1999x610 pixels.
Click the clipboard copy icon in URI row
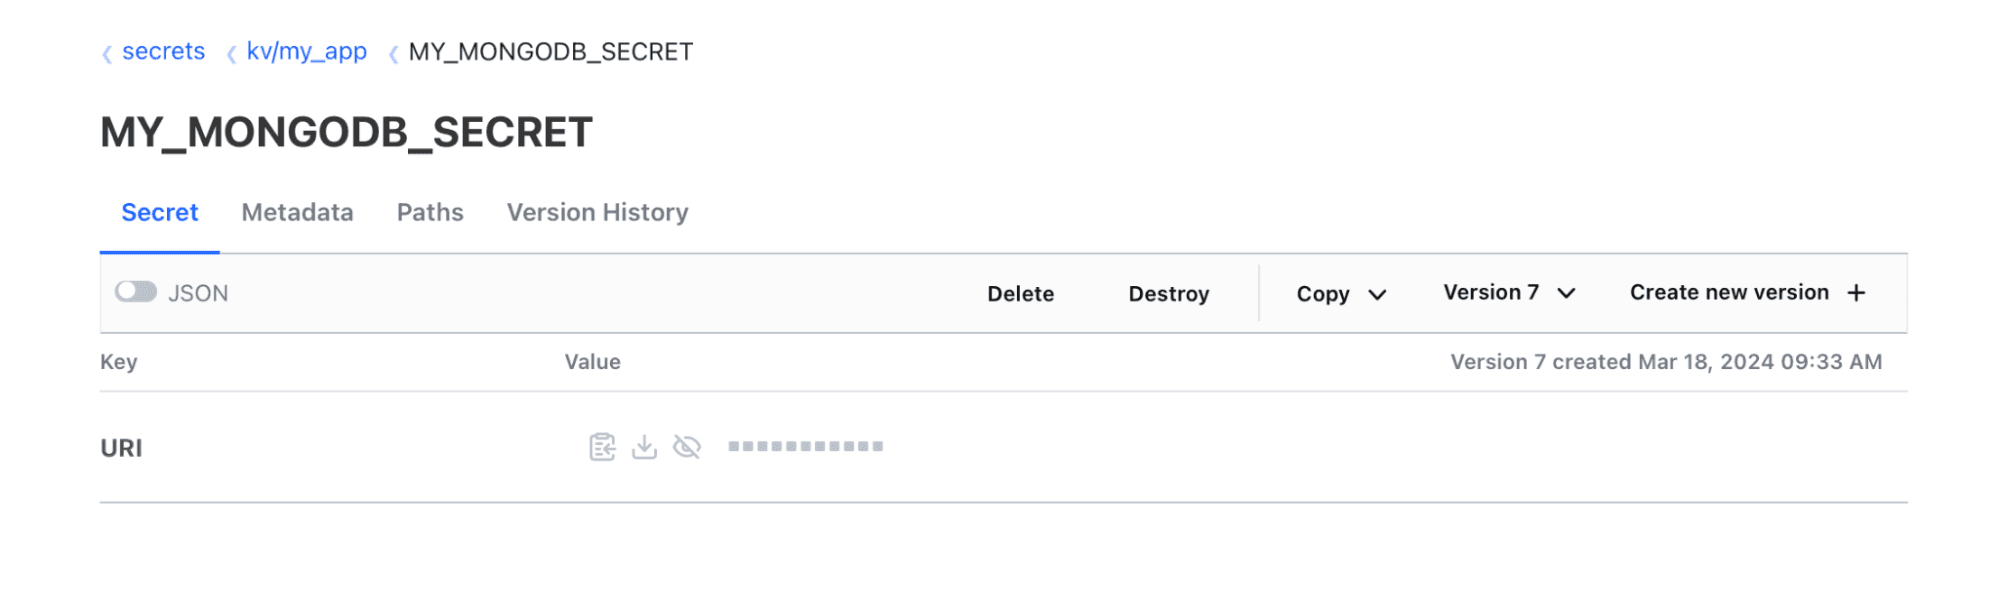tap(601, 447)
